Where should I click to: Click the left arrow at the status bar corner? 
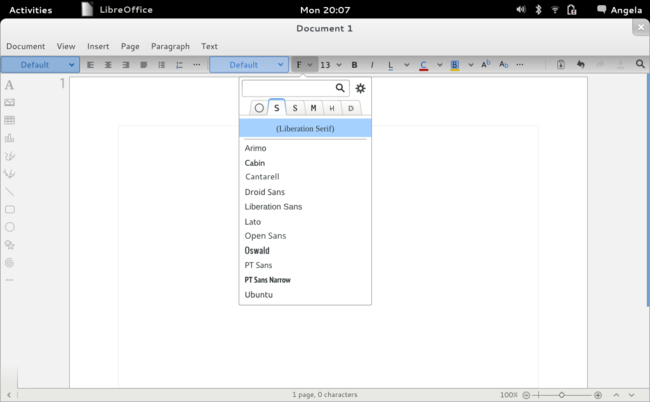point(9,395)
